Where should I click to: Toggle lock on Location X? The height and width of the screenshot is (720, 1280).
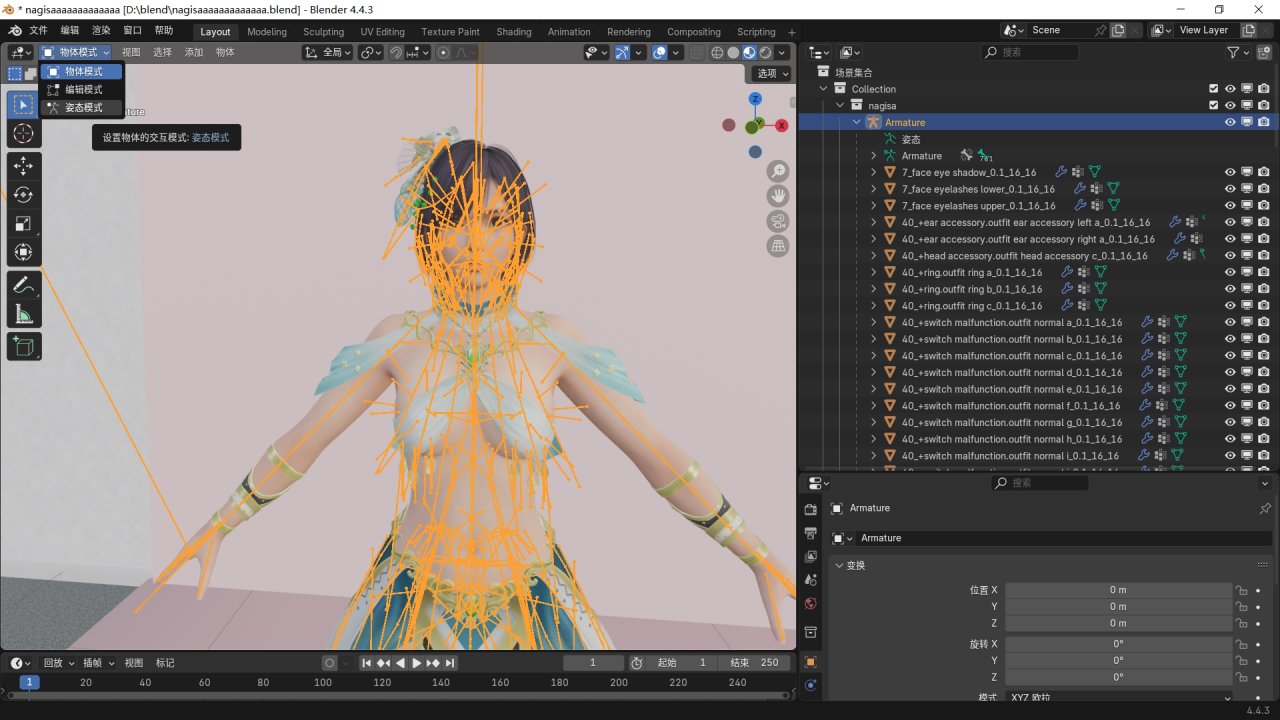[1242, 590]
